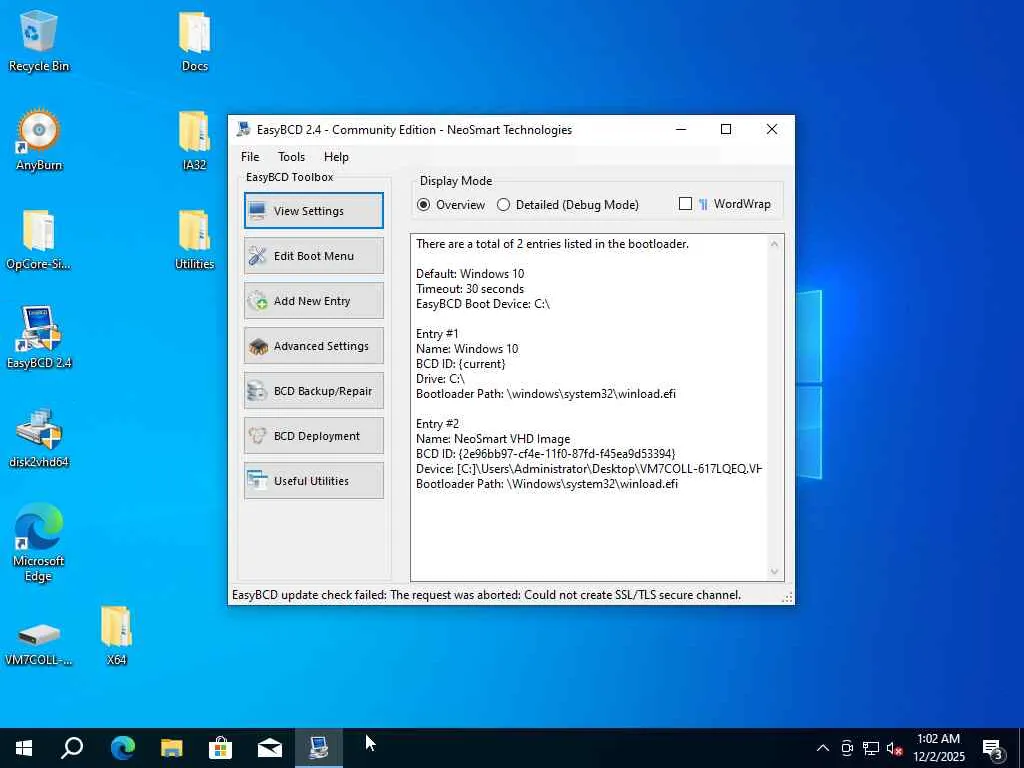This screenshot has width=1024, height=768.
Task: Click the 'Timeout: 30 seconds' line
Action: (470, 289)
